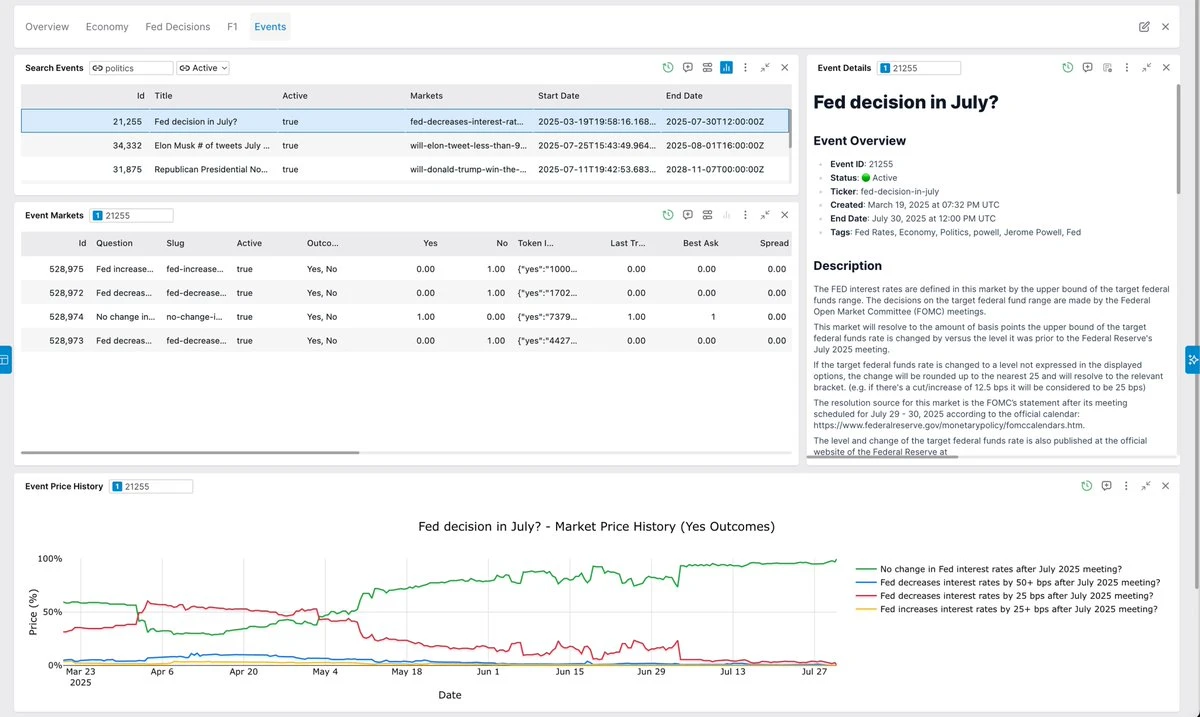Switch to the Fed Decisions tab
1200x717 pixels.
177,27
